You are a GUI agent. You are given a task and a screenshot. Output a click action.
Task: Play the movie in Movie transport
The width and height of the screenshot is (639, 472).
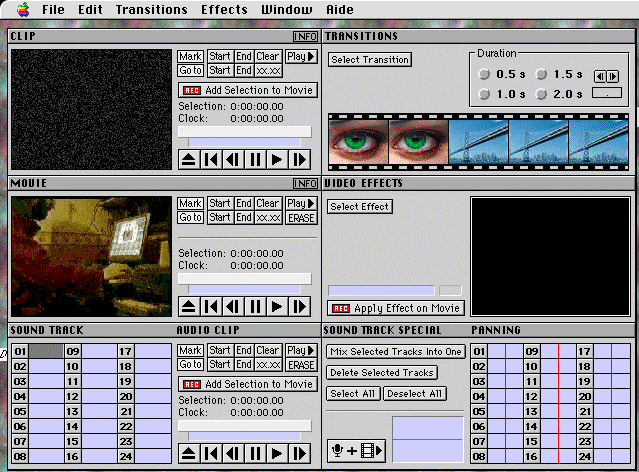[277, 307]
